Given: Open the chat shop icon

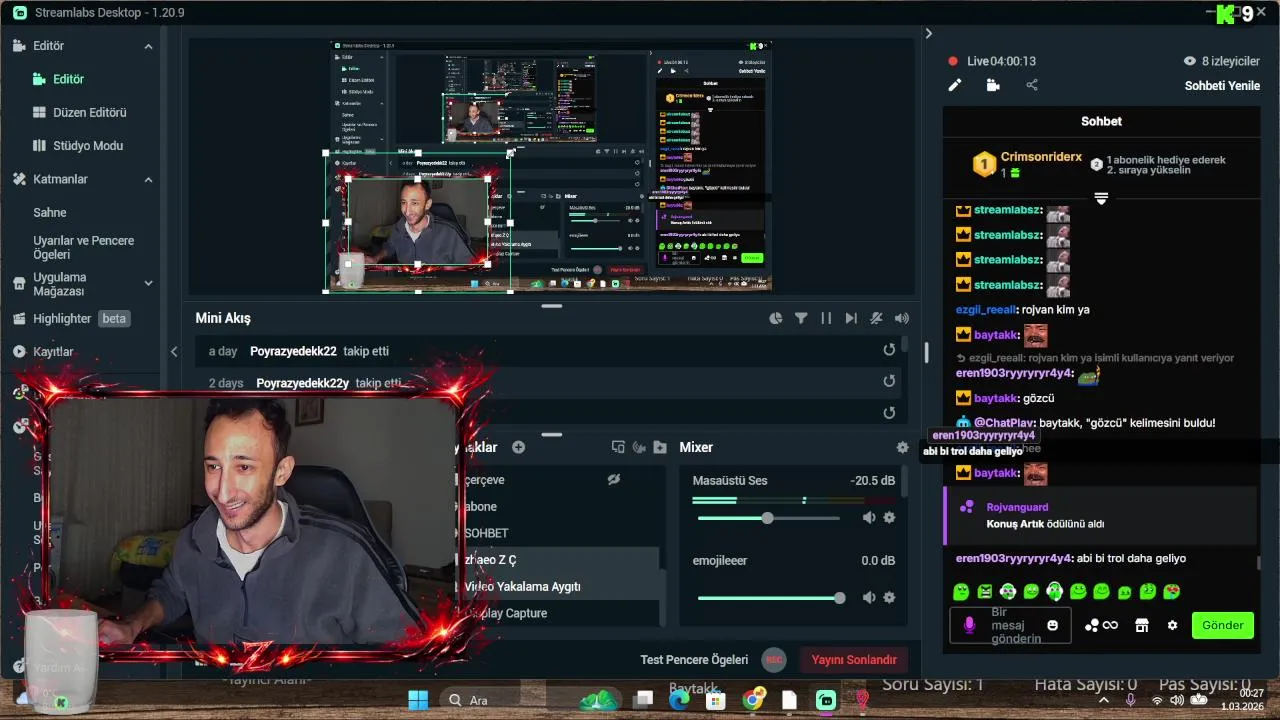Looking at the screenshot, I should (1141, 625).
